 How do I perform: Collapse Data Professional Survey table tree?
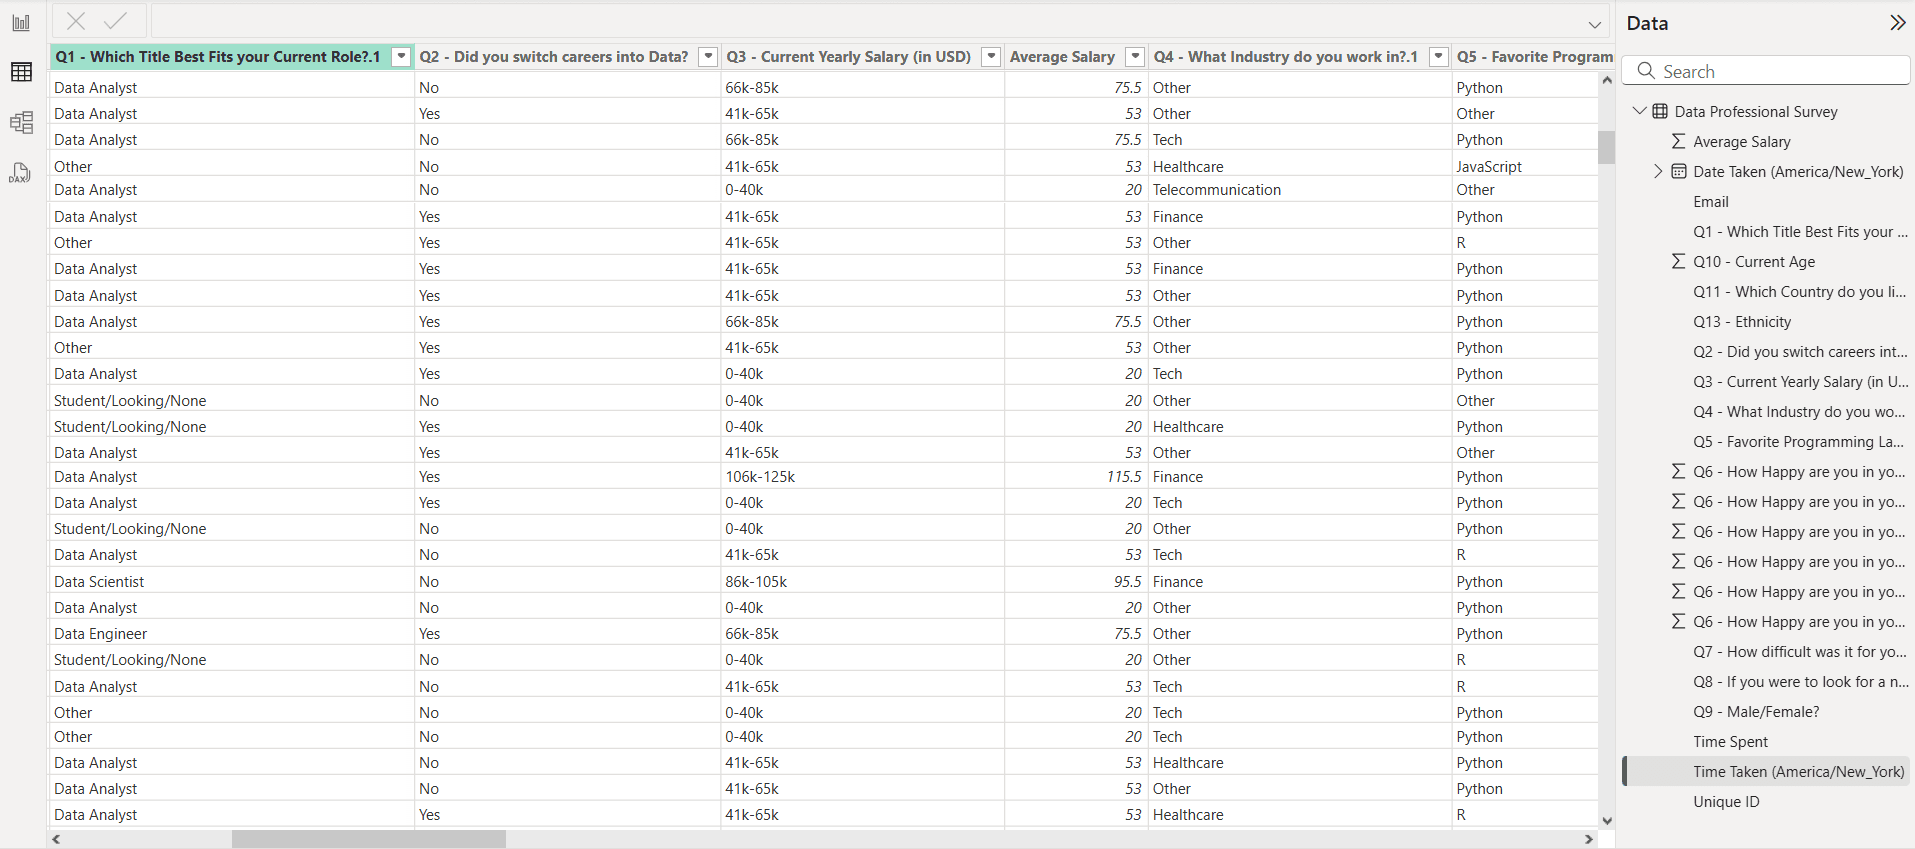tap(1639, 111)
